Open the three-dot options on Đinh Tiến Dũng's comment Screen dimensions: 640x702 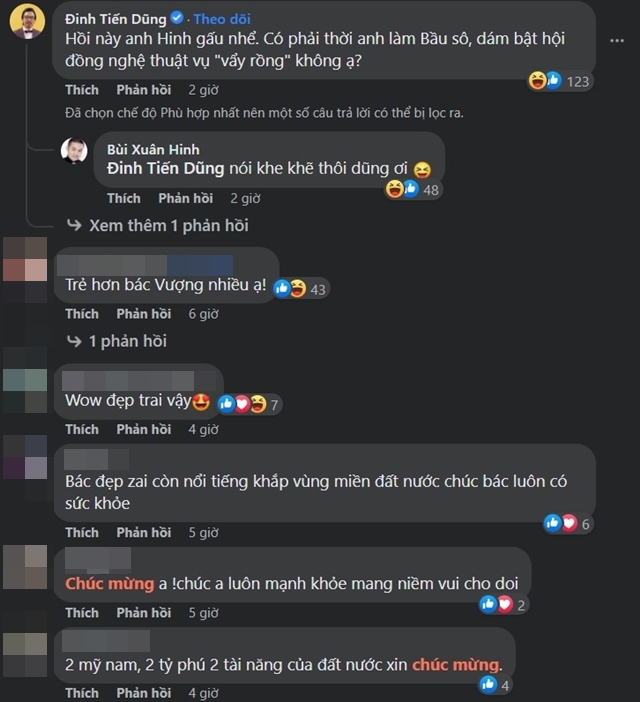[617, 41]
